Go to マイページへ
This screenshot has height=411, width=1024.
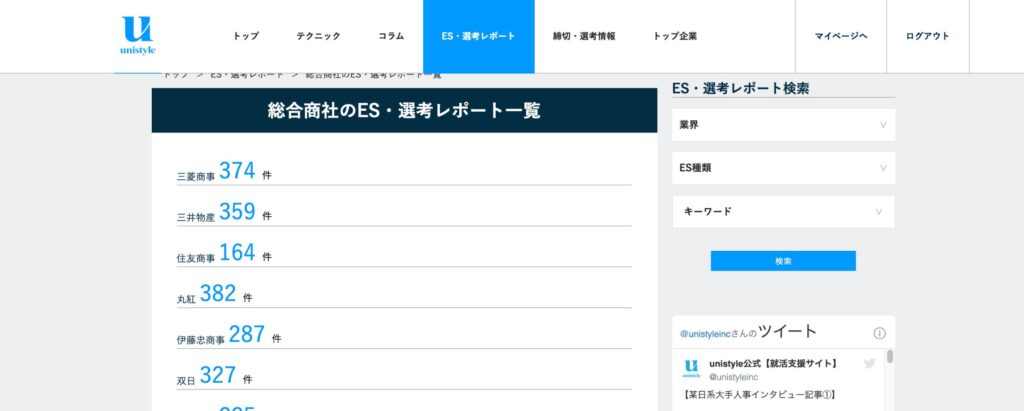(x=840, y=37)
